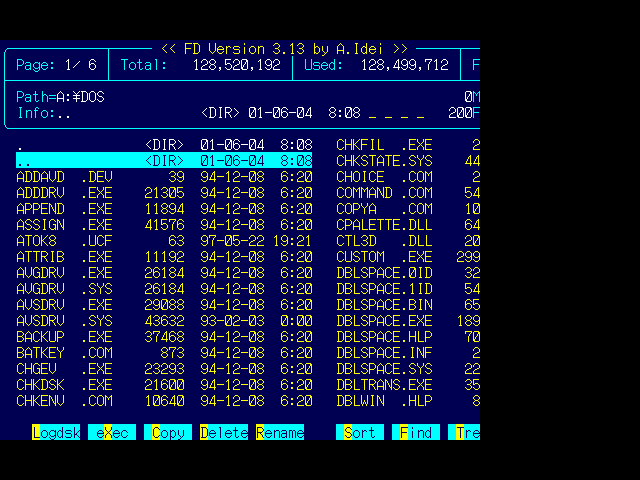Select file AVGDRV.SYS

click(164, 289)
